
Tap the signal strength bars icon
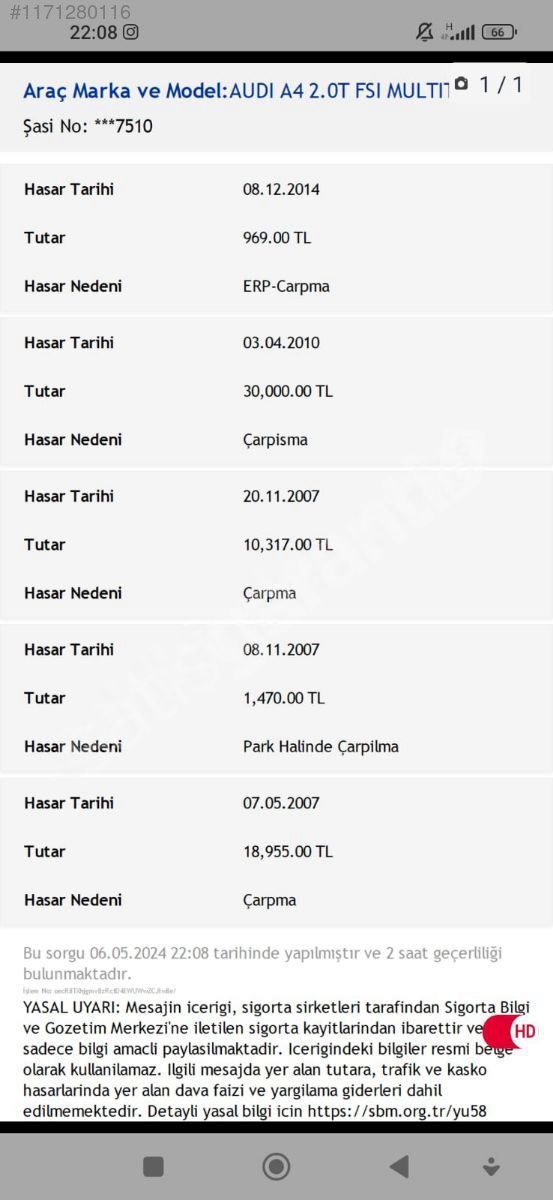click(460, 32)
